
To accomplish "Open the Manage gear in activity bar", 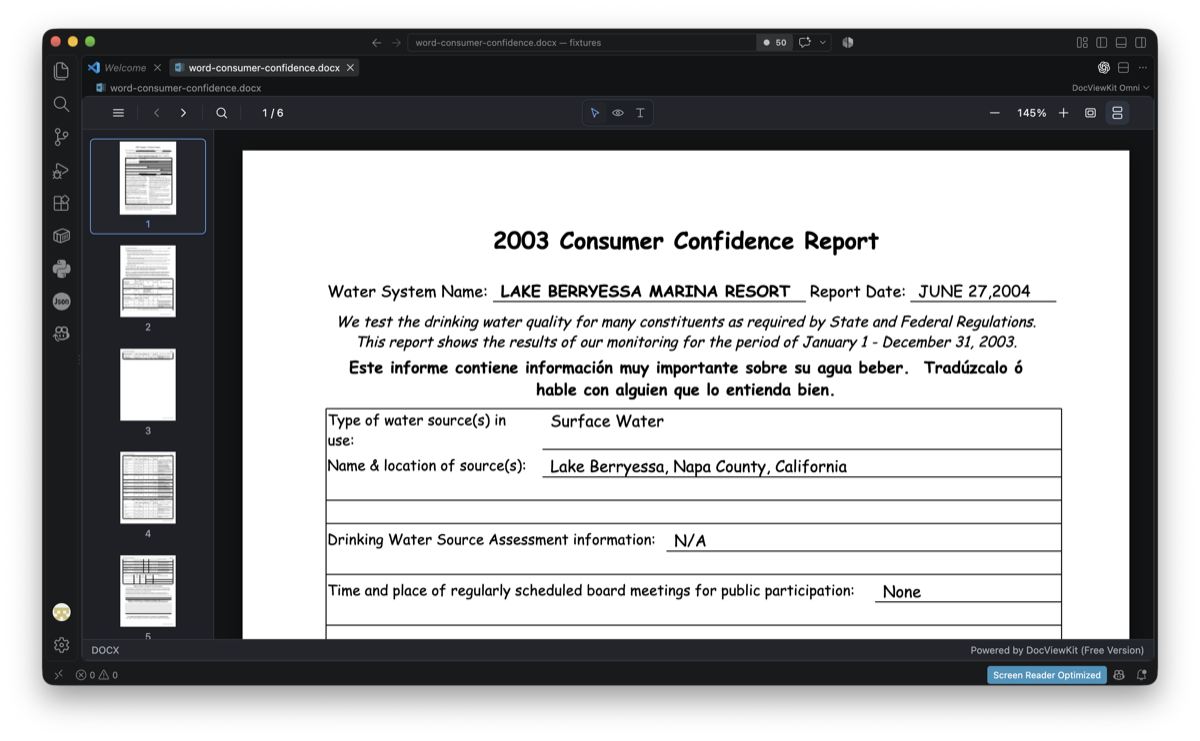I will coord(61,645).
